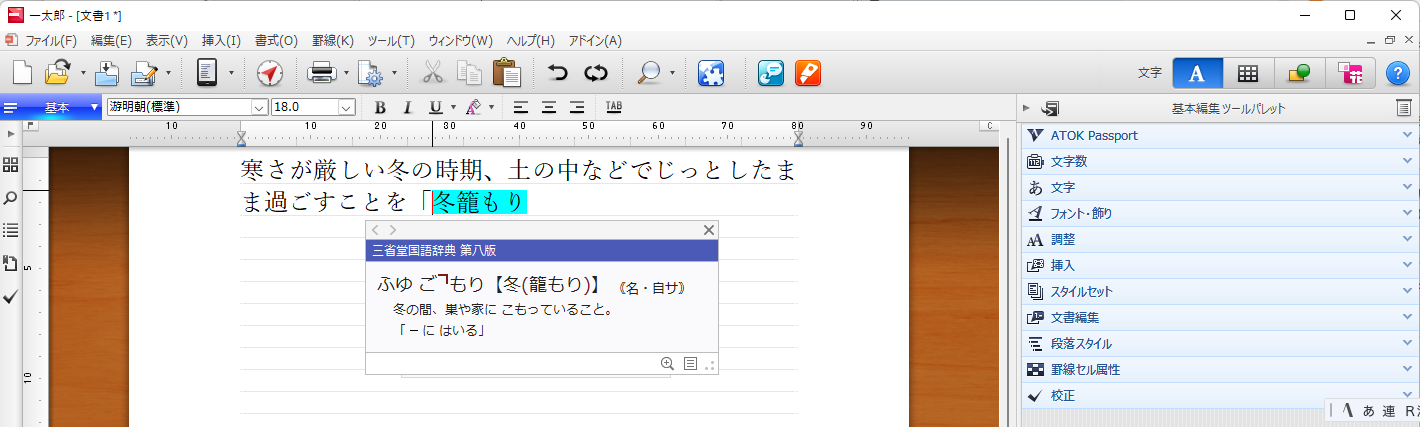Click the blue speech-bubble toolbar icon

(770, 73)
